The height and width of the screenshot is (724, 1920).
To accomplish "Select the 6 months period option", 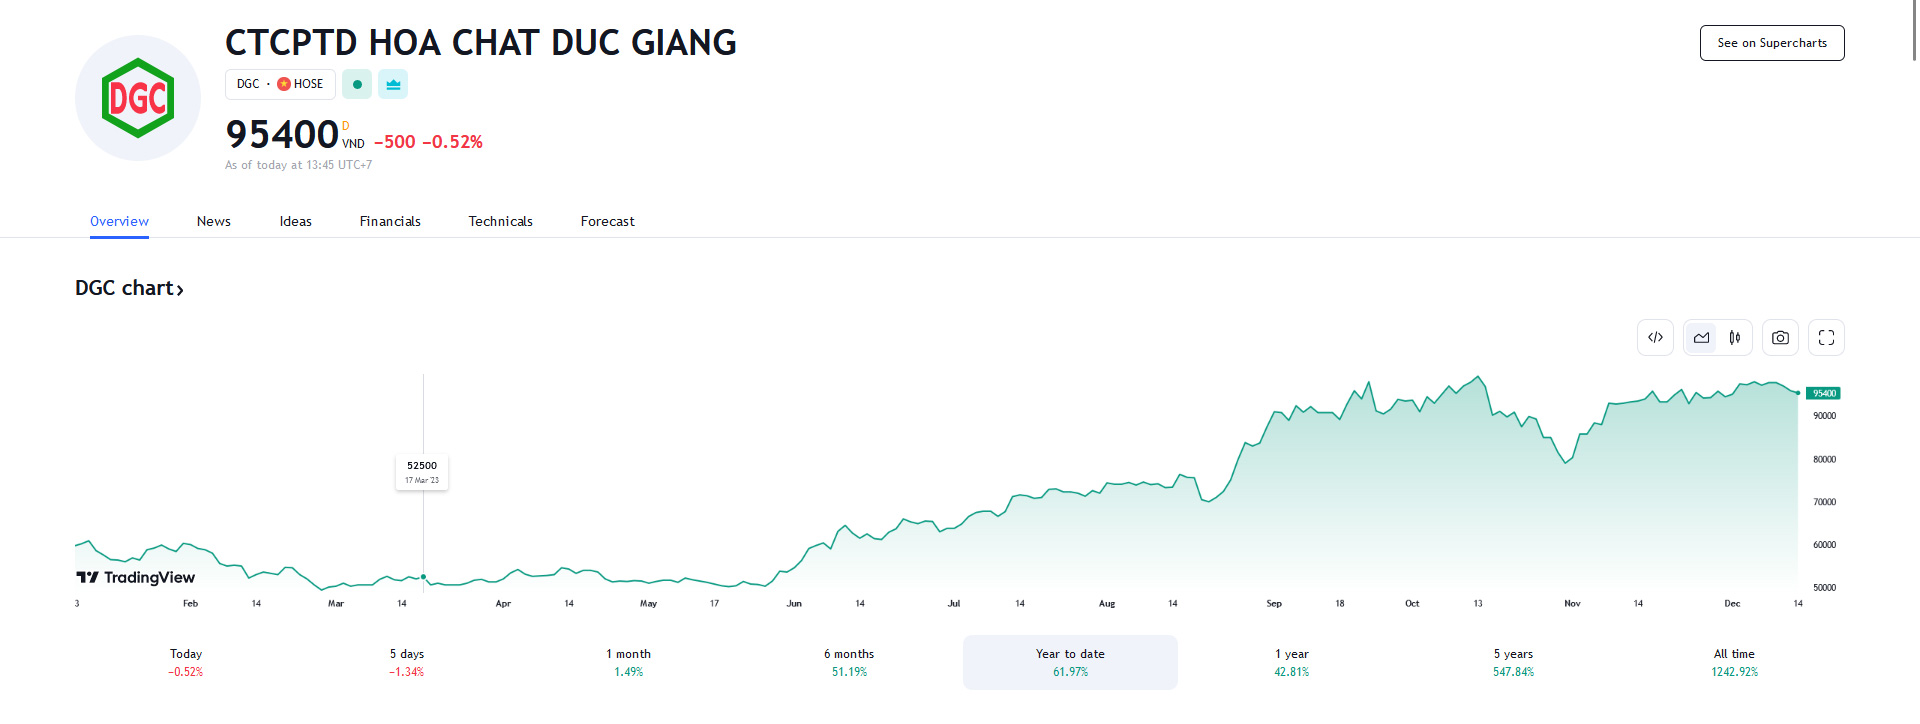I will [849, 661].
